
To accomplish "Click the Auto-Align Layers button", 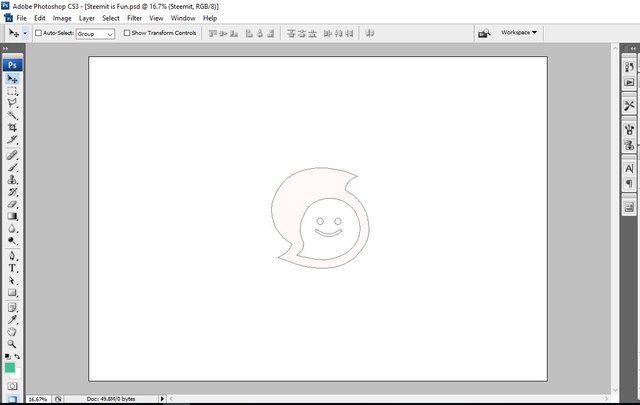I will tap(370, 33).
